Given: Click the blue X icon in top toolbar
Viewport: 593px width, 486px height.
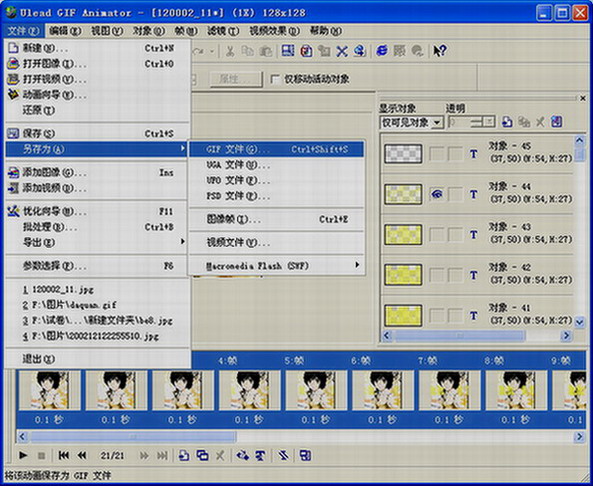Looking at the screenshot, I should click(342, 51).
